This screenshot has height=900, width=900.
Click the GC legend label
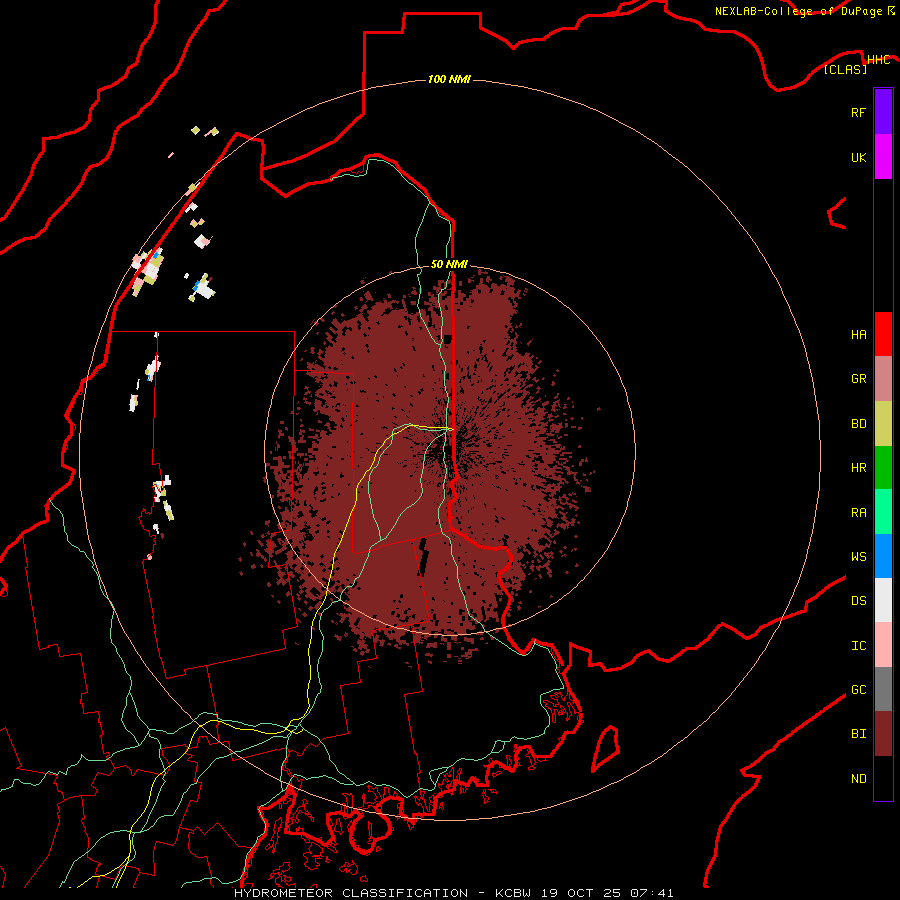pos(858,690)
